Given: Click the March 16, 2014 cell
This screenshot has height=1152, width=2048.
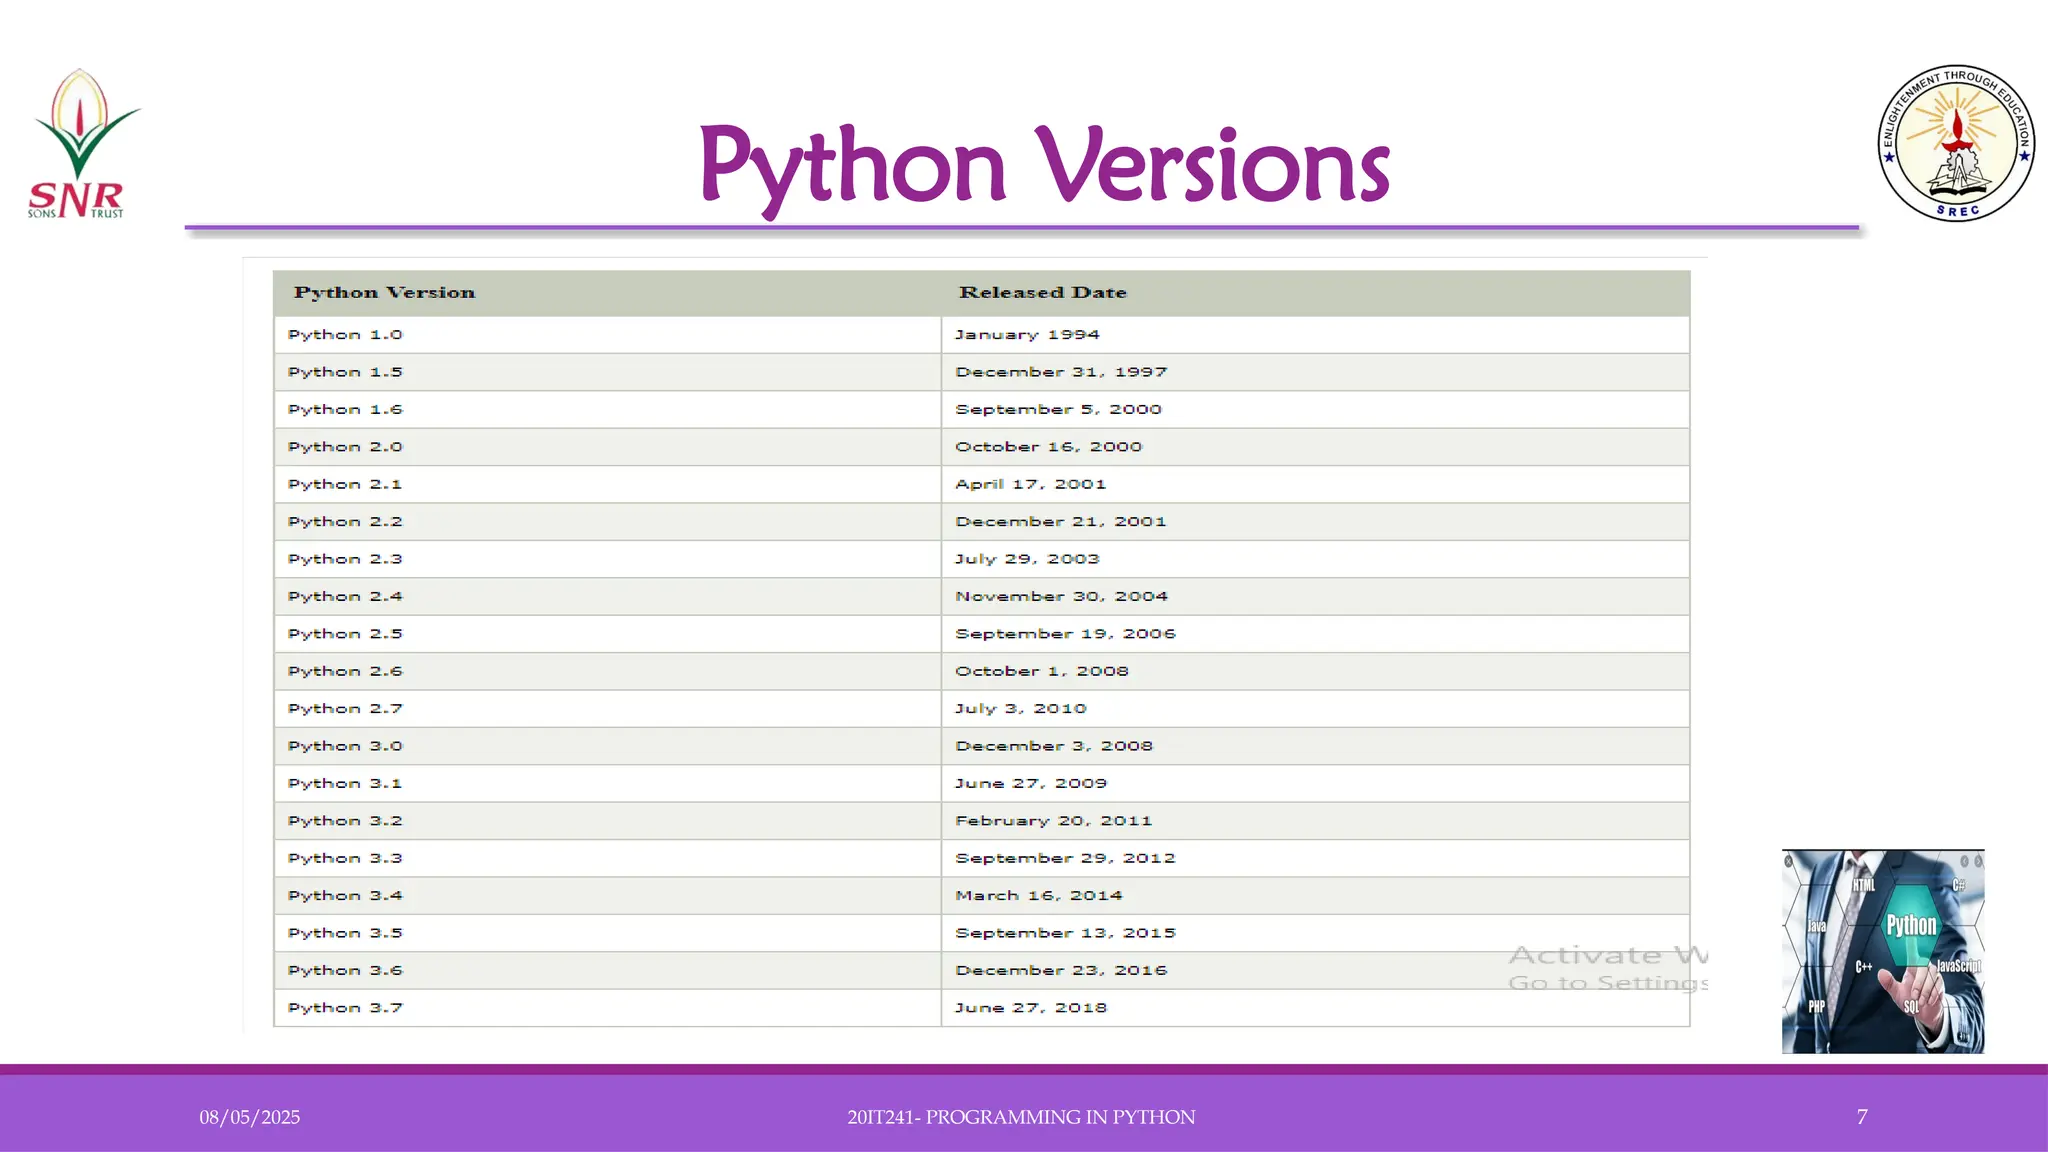Looking at the screenshot, I should coord(1316,896).
